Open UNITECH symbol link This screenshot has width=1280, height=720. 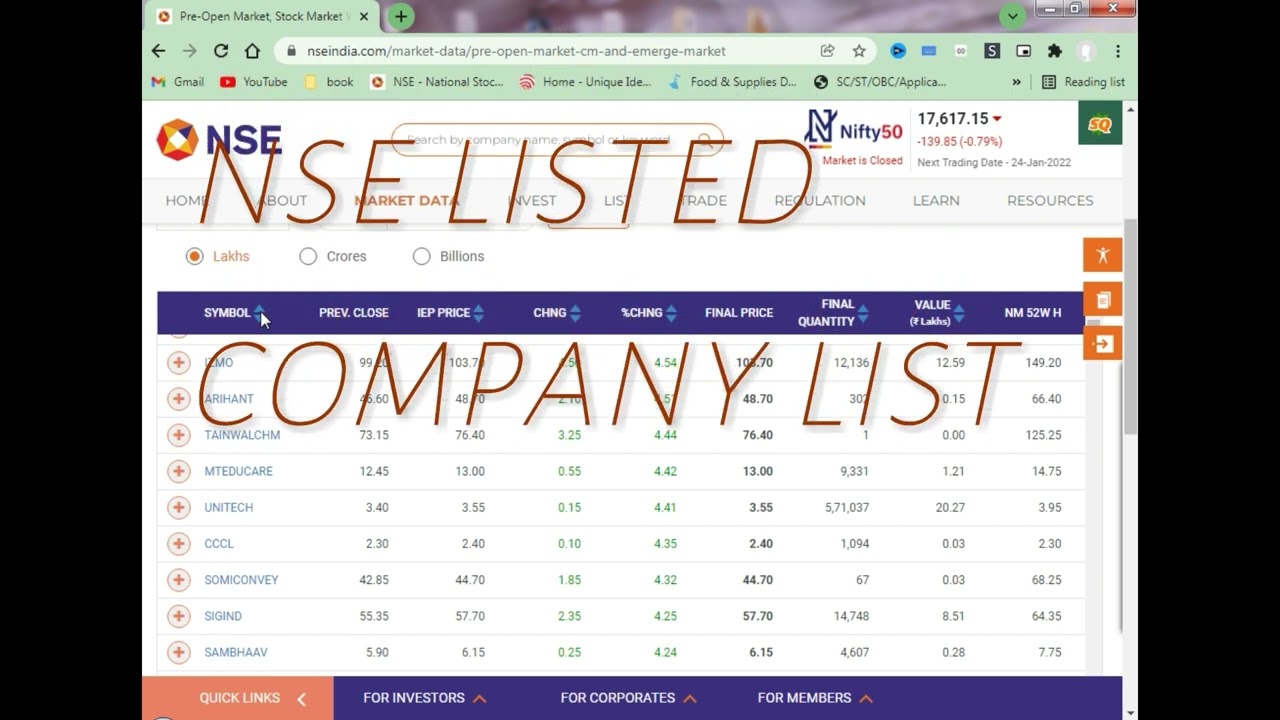coord(228,507)
